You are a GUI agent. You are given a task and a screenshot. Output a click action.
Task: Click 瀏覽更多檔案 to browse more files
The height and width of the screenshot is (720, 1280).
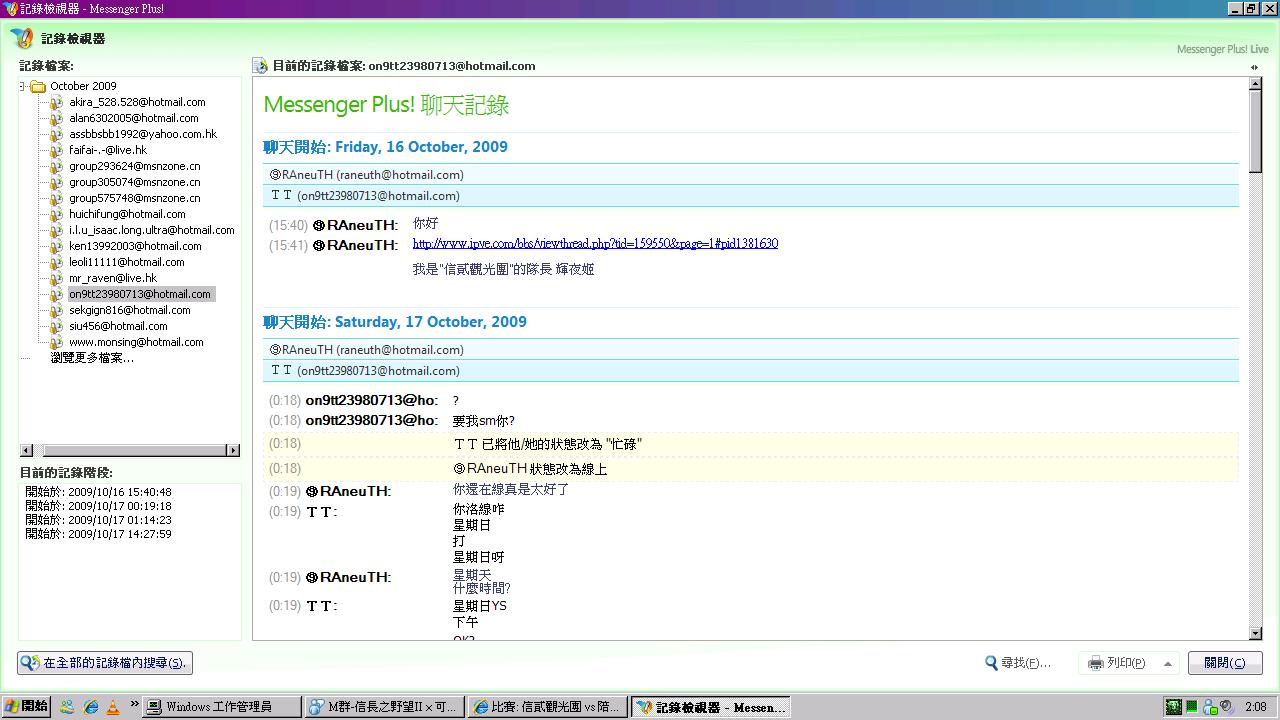[92, 358]
